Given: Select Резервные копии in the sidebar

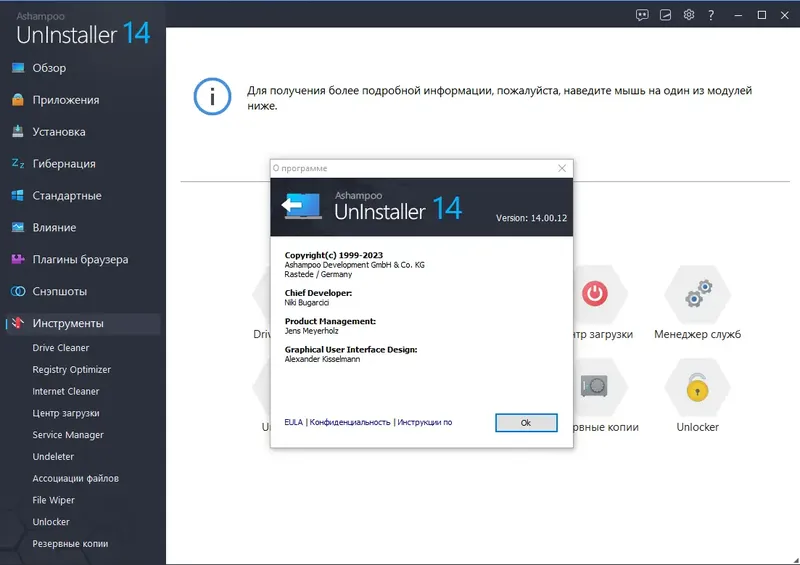Looking at the screenshot, I should pos(70,544).
